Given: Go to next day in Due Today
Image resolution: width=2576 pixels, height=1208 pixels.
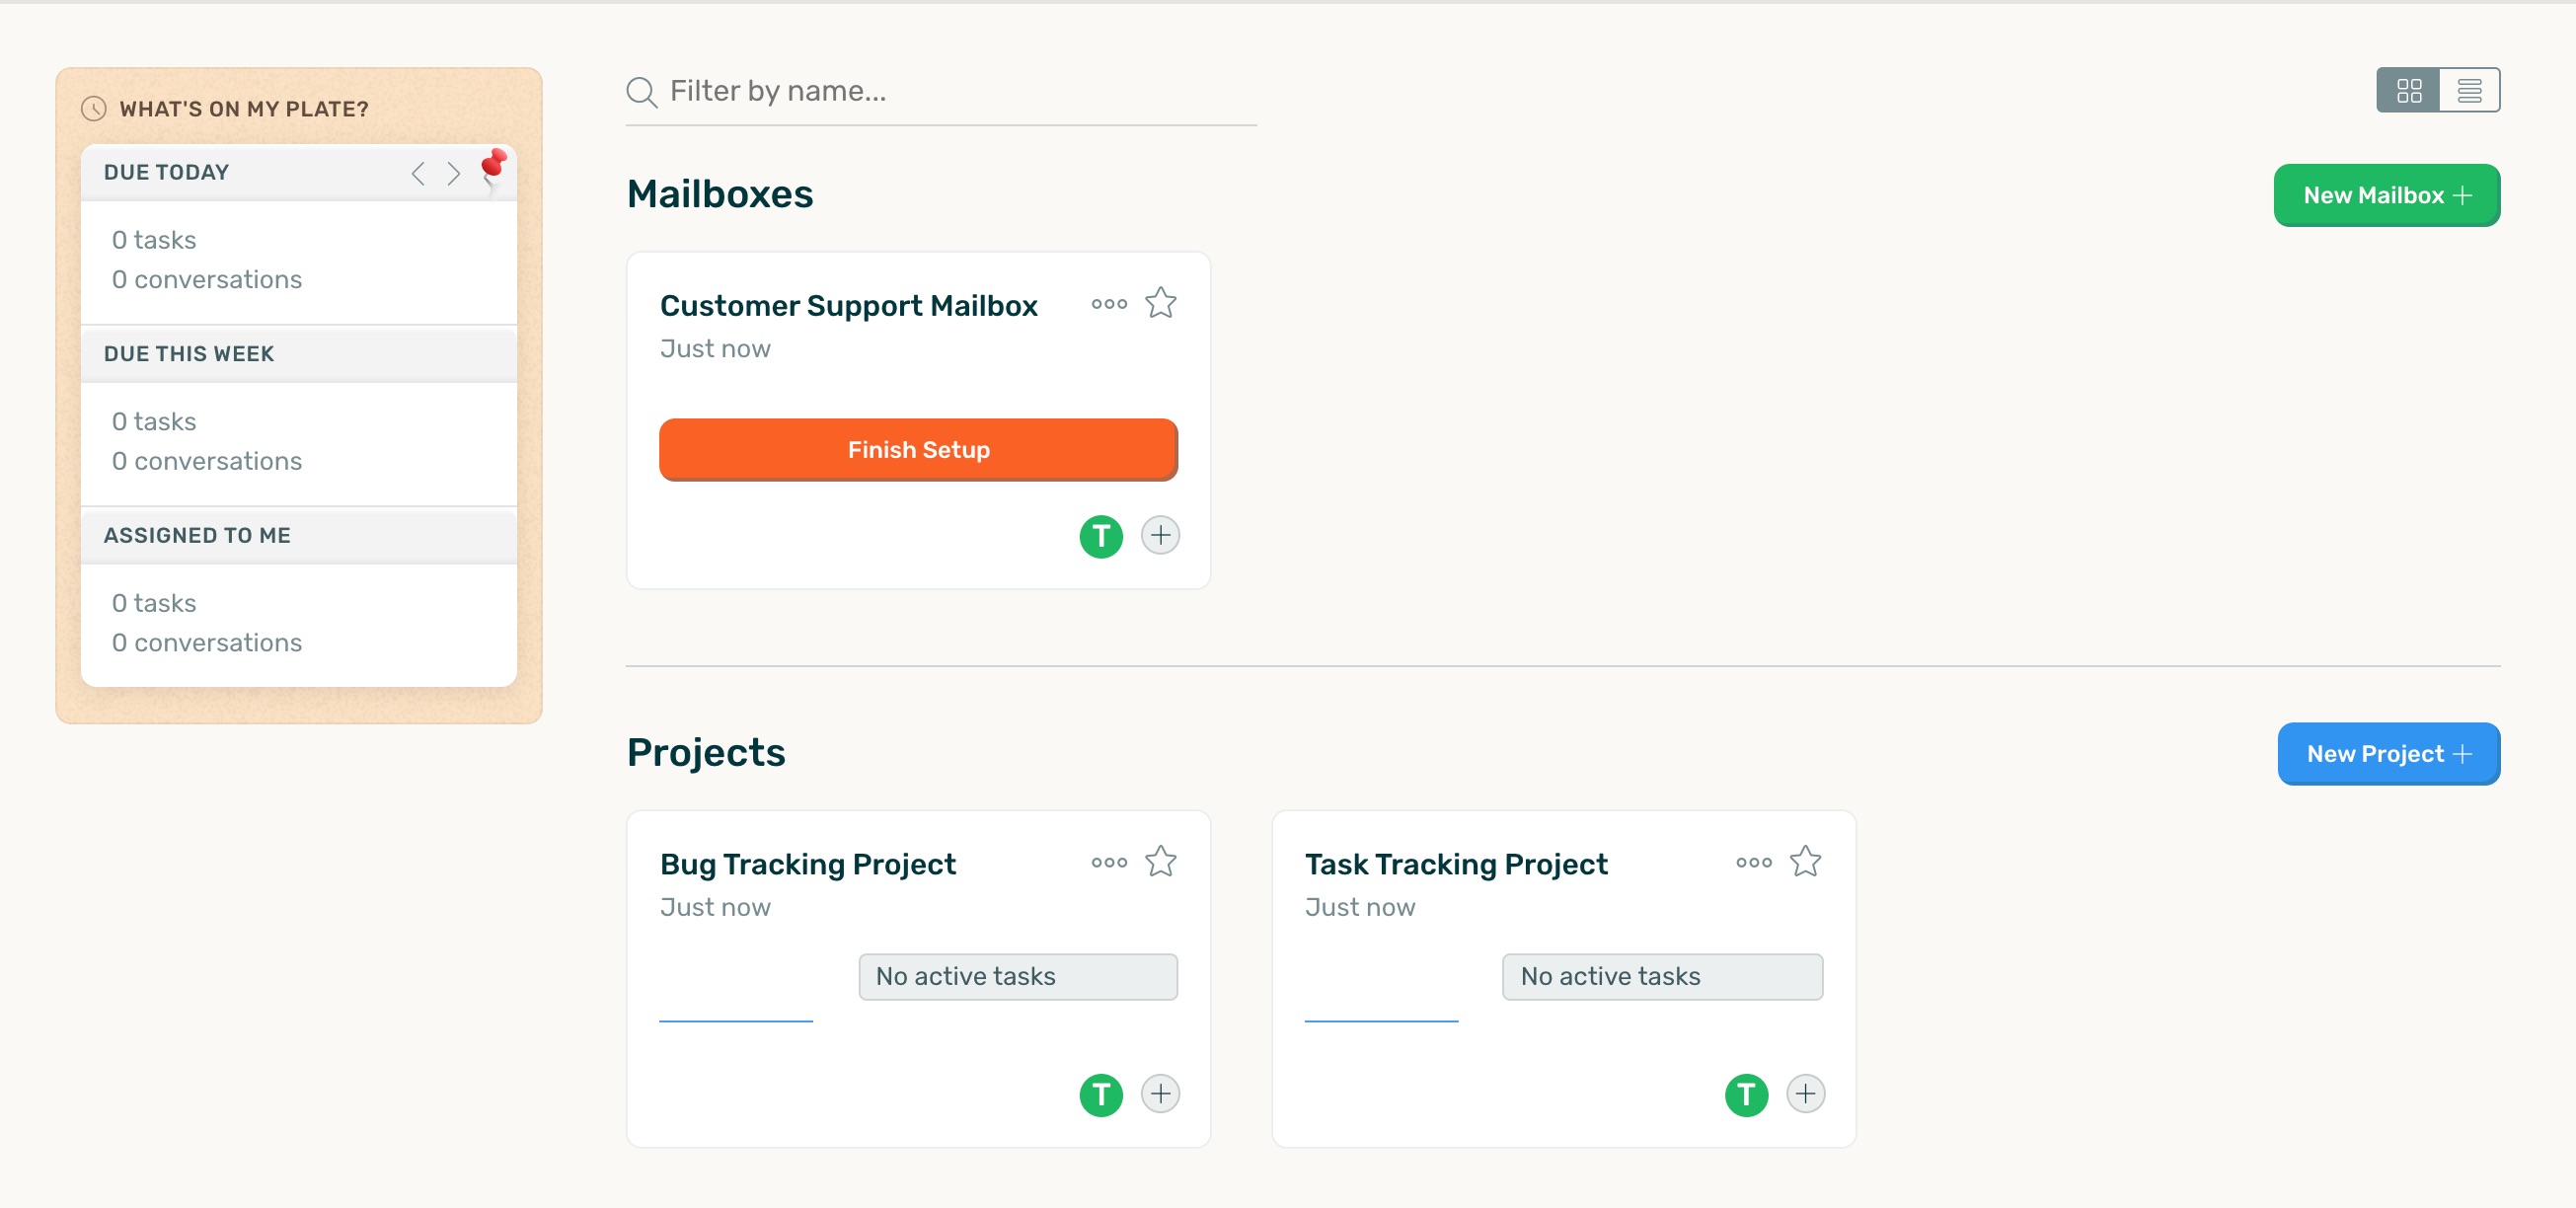Looking at the screenshot, I should click(454, 174).
